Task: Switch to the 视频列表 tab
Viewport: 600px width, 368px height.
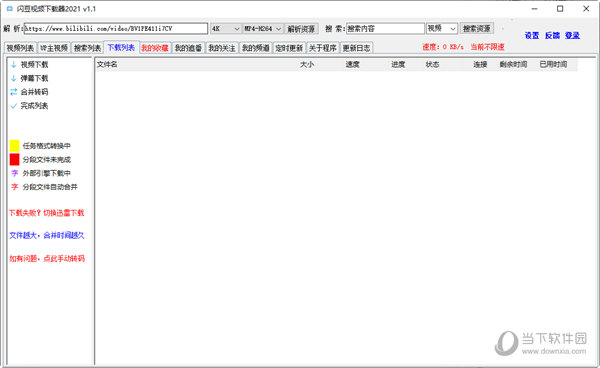Action: (20, 48)
